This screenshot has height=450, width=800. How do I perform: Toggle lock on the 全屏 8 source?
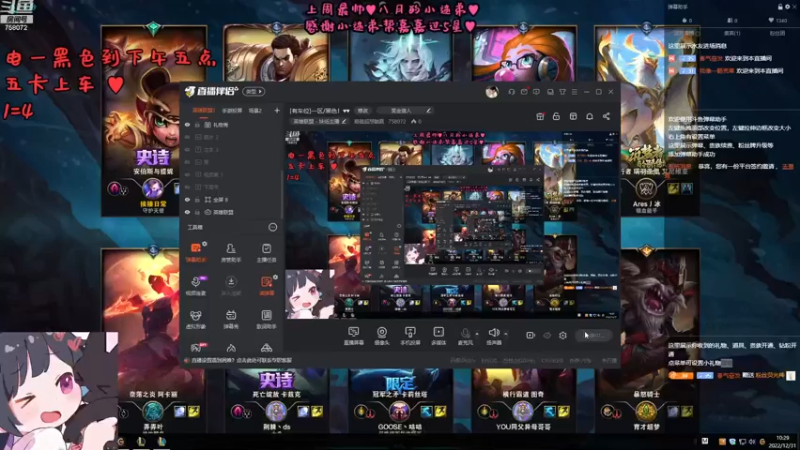[x=197, y=199]
